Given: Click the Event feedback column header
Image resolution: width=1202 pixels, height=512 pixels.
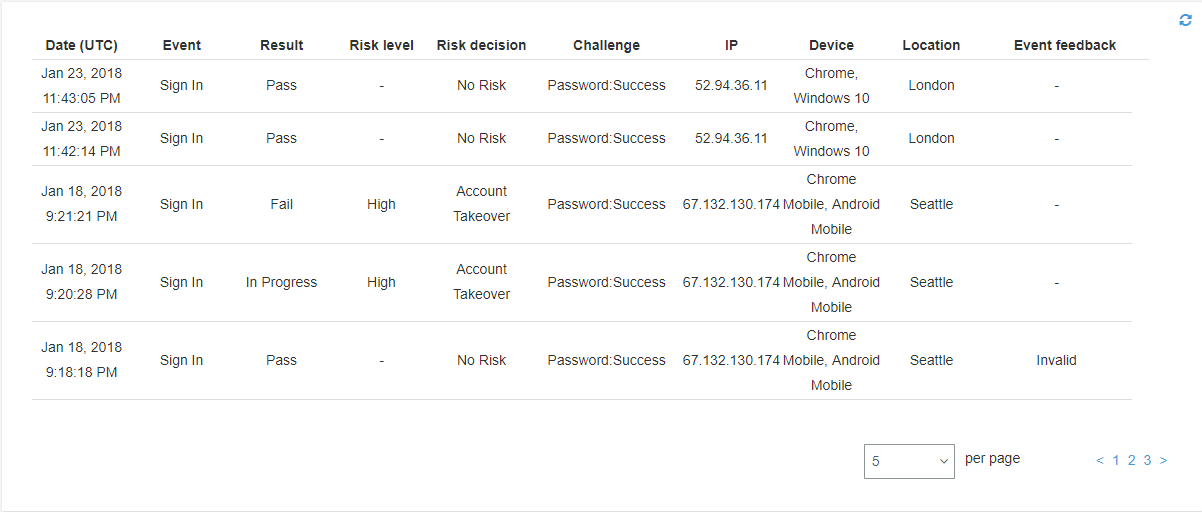Looking at the screenshot, I should [x=1064, y=45].
